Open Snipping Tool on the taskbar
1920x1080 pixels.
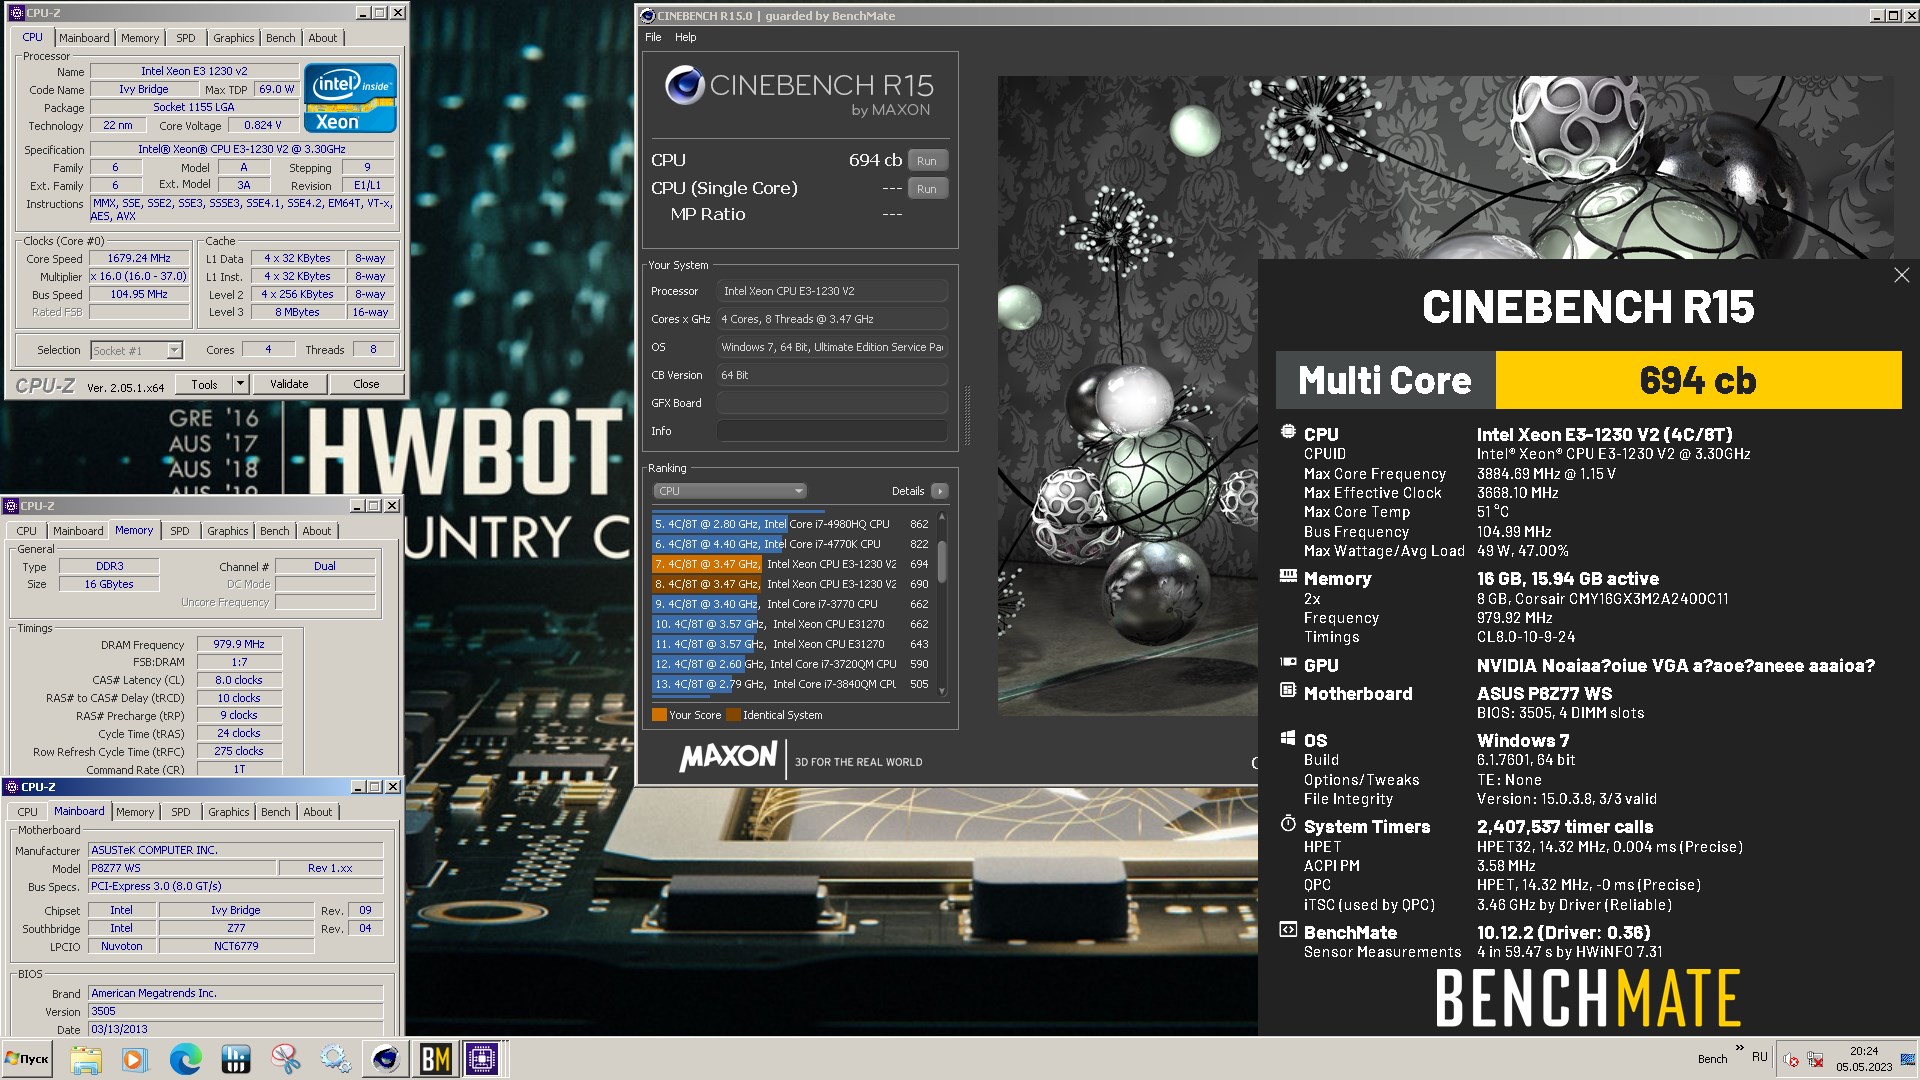pyautogui.click(x=286, y=1059)
